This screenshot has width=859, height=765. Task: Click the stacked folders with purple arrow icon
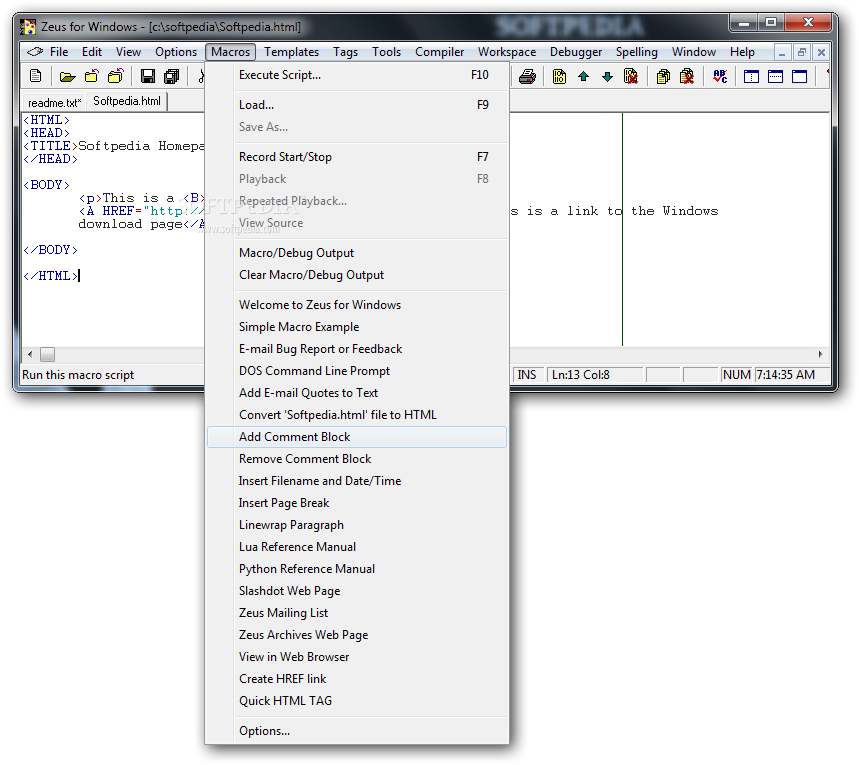click(x=116, y=76)
